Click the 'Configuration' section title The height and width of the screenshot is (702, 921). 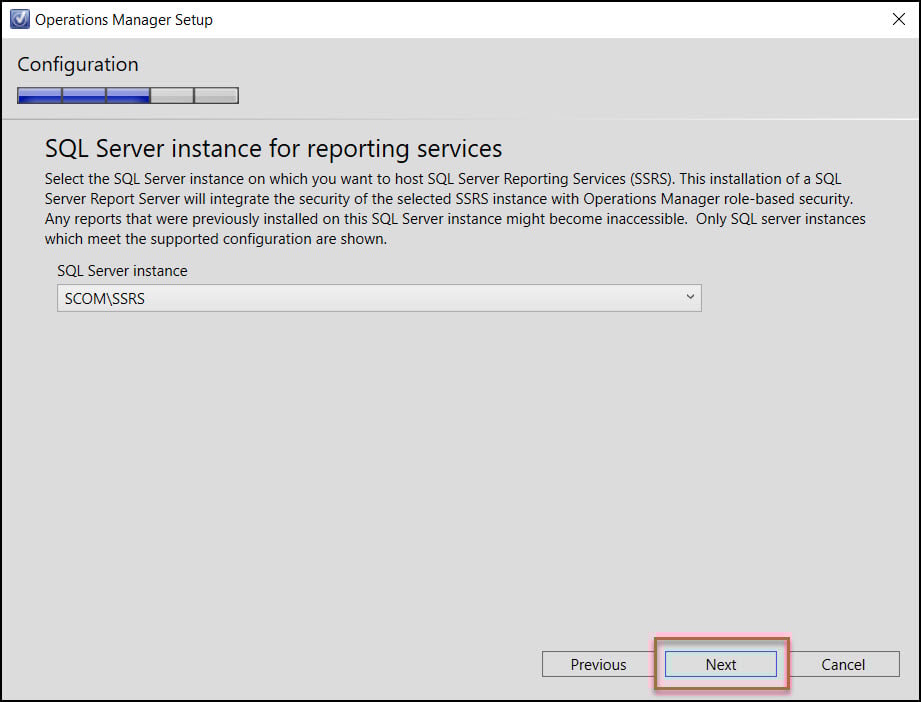click(x=78, y=64)
